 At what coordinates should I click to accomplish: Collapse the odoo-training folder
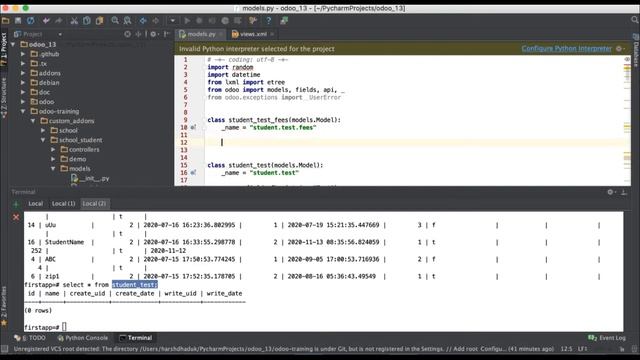click(x=23, y=111)
